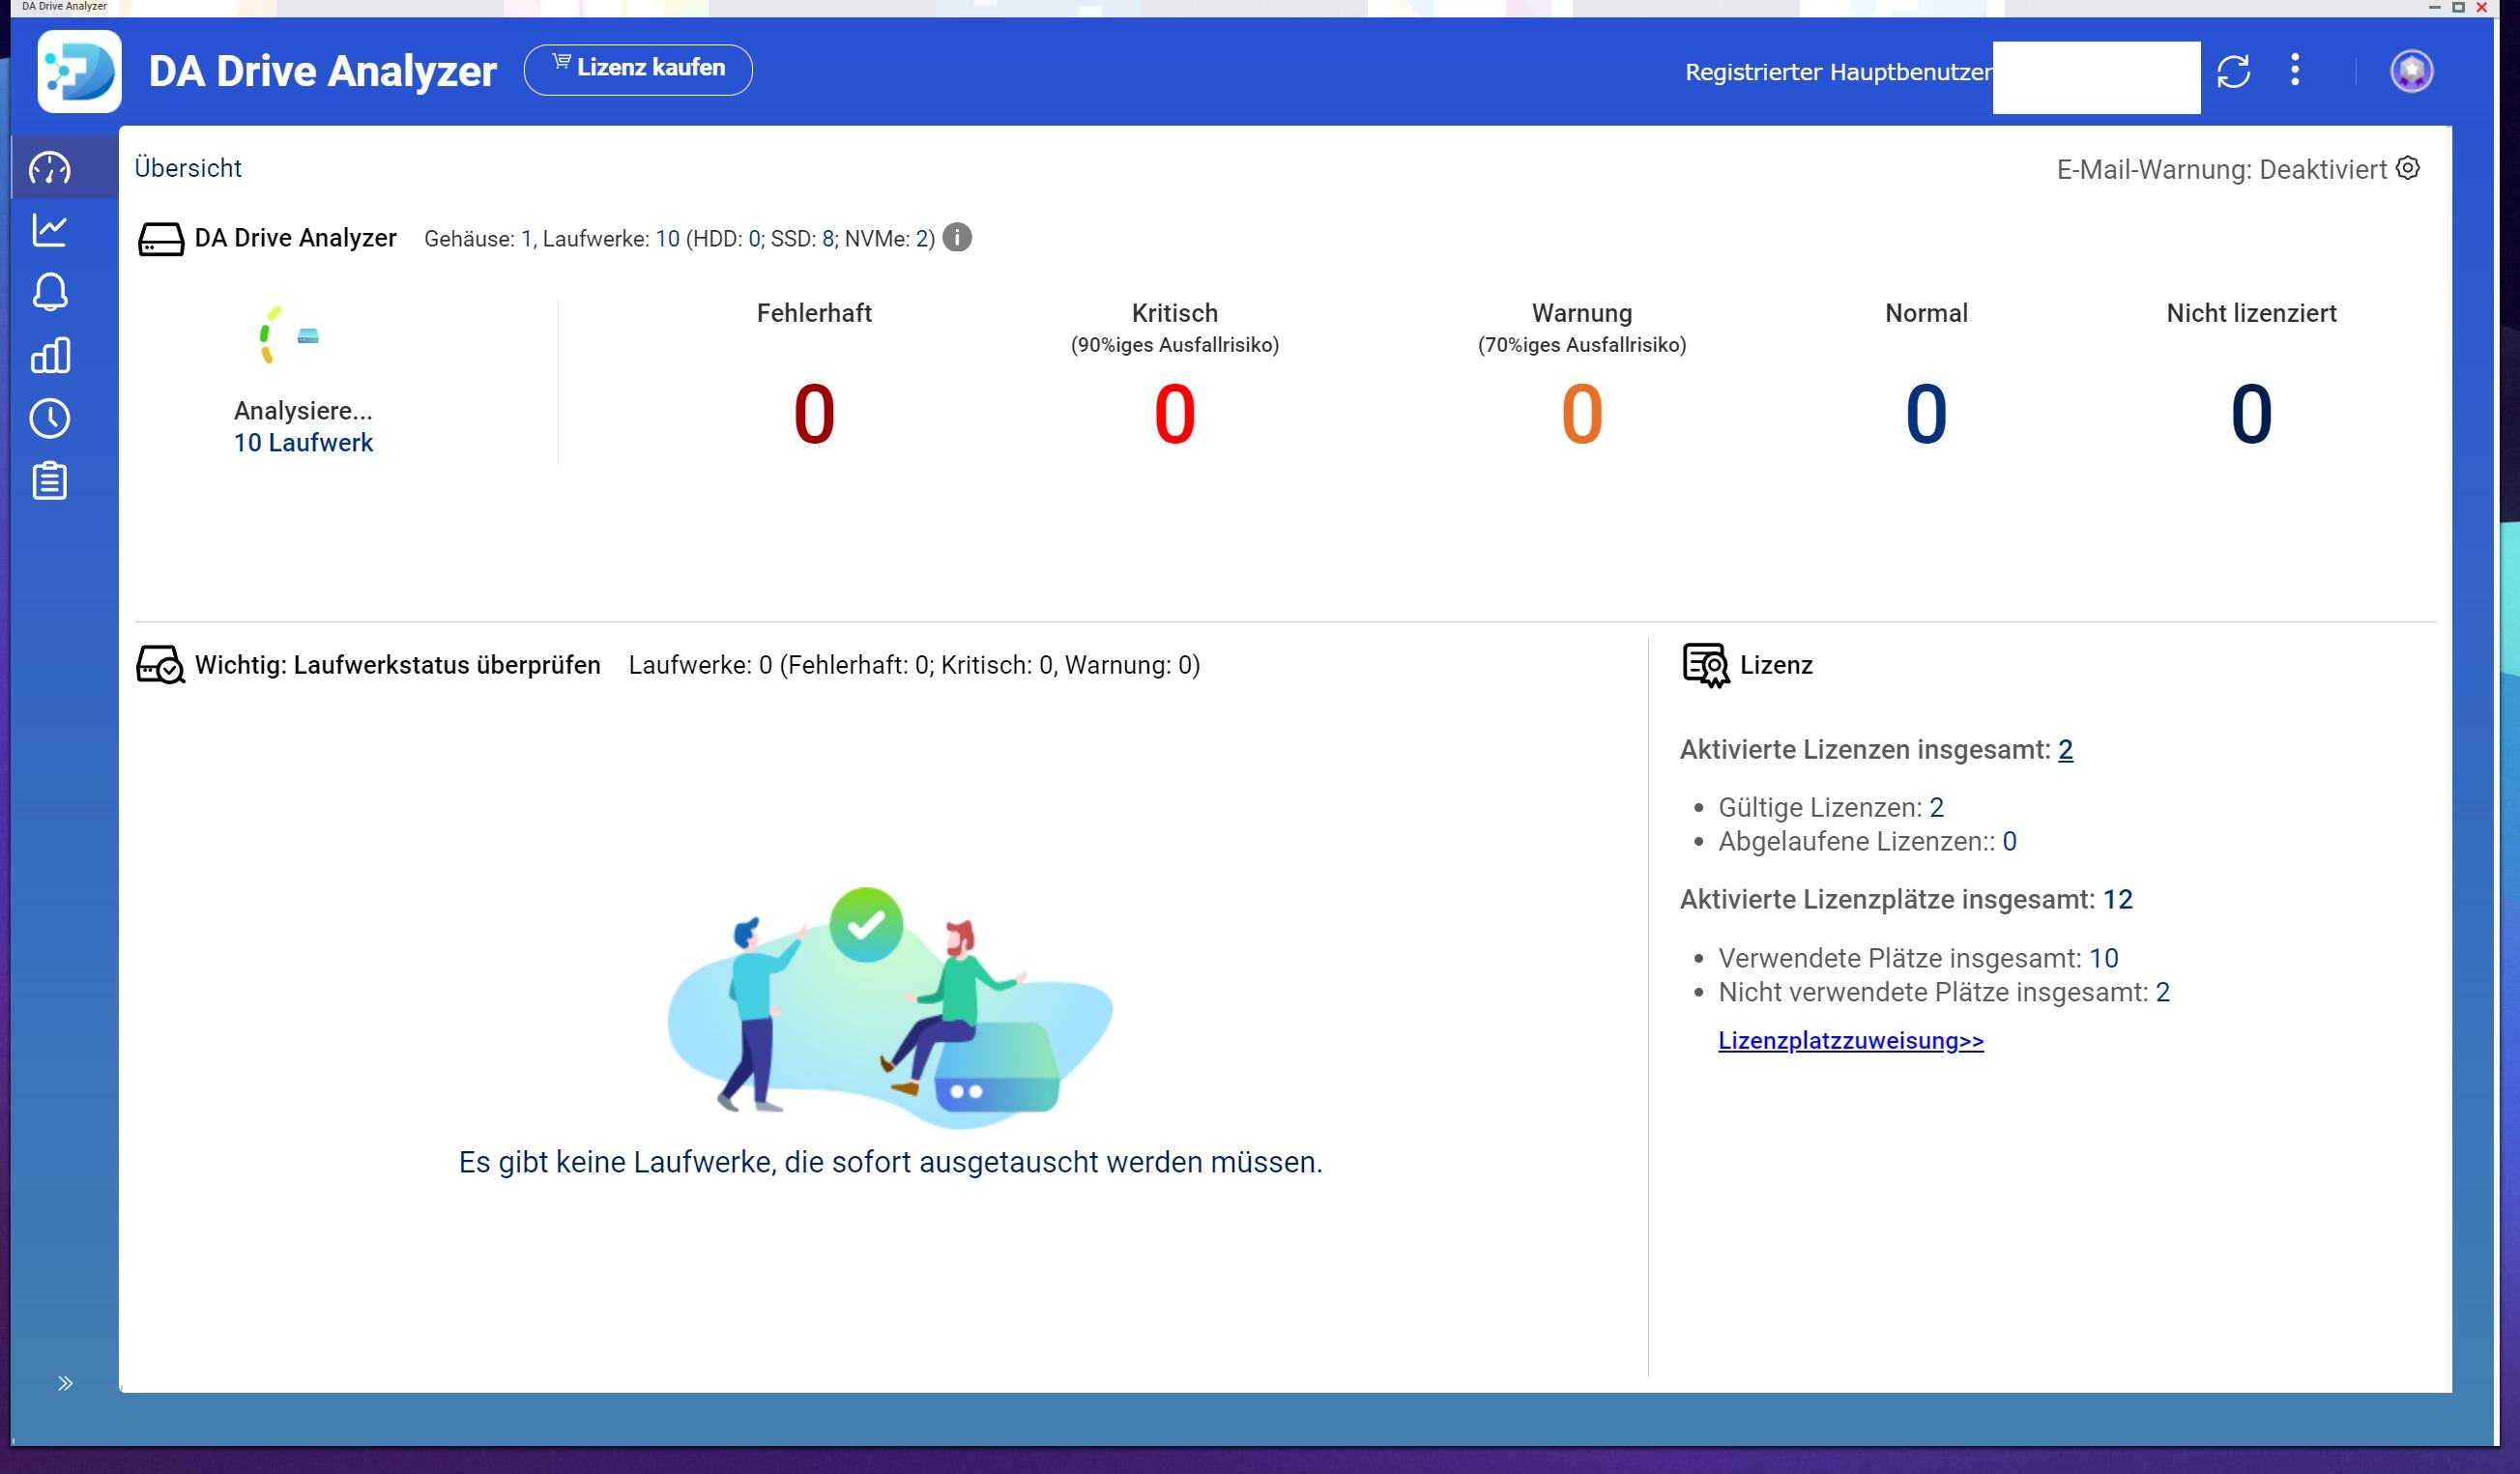The height and width of the screenshot is (1474, 2520).
Task: Open the Overview dashboard sidebar icon
Action: coord(50,168)
